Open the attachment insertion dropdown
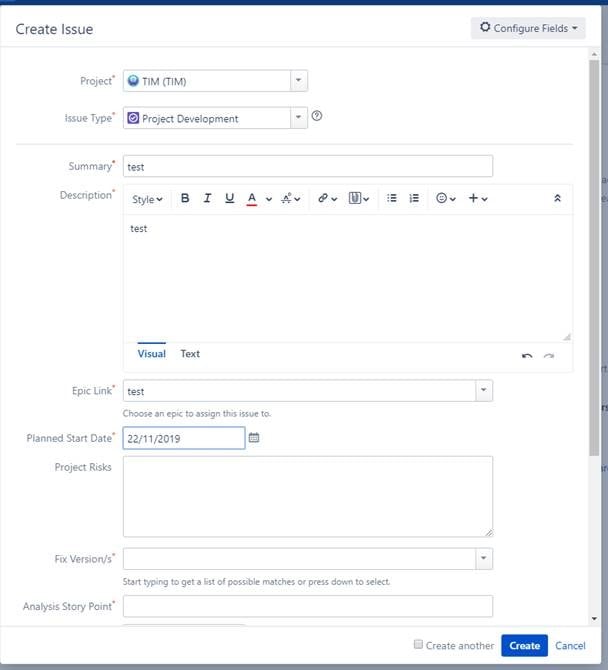This screenshot has width=608, height=670. (x=359, y=198)
